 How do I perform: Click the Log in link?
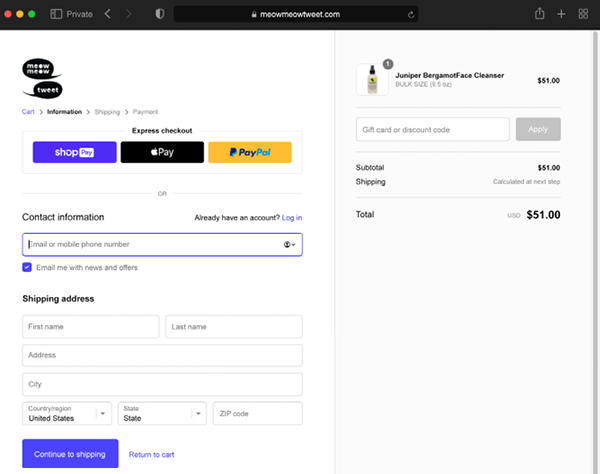292,218
